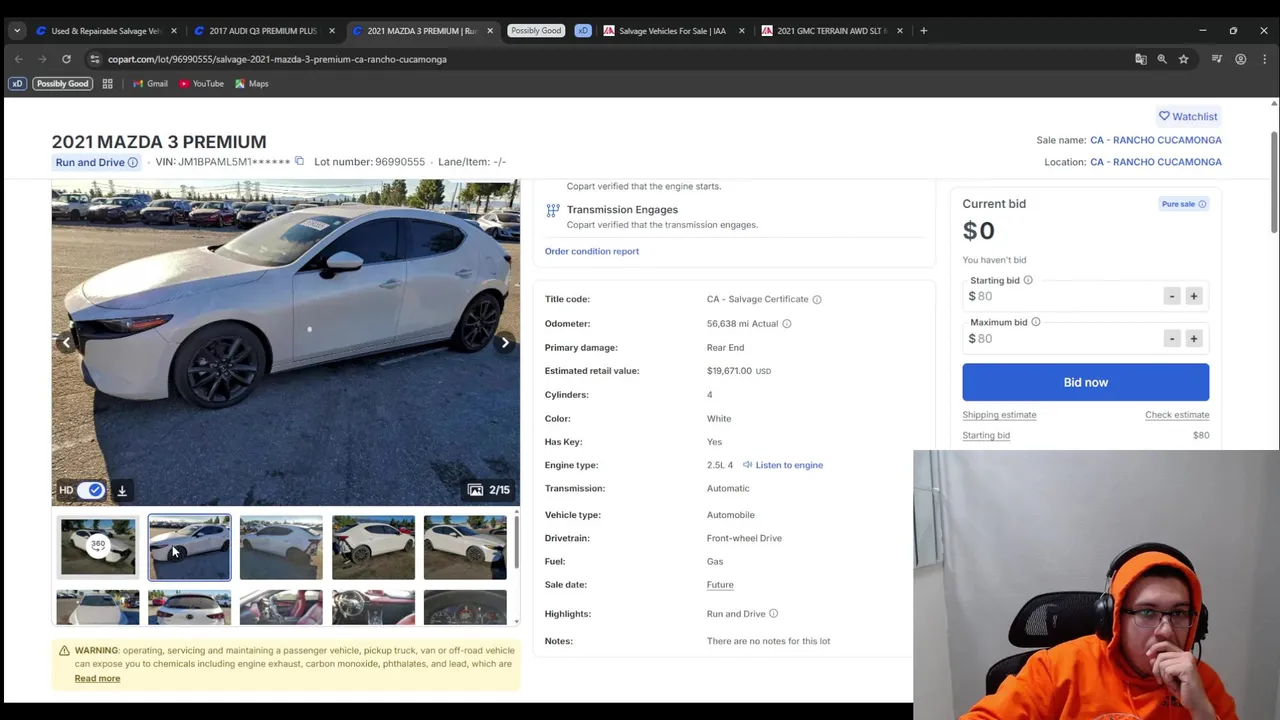Show next vehicle photo arrow
Image resolution: width=1280 pixels, height=720 pixels.
(505, 343)
